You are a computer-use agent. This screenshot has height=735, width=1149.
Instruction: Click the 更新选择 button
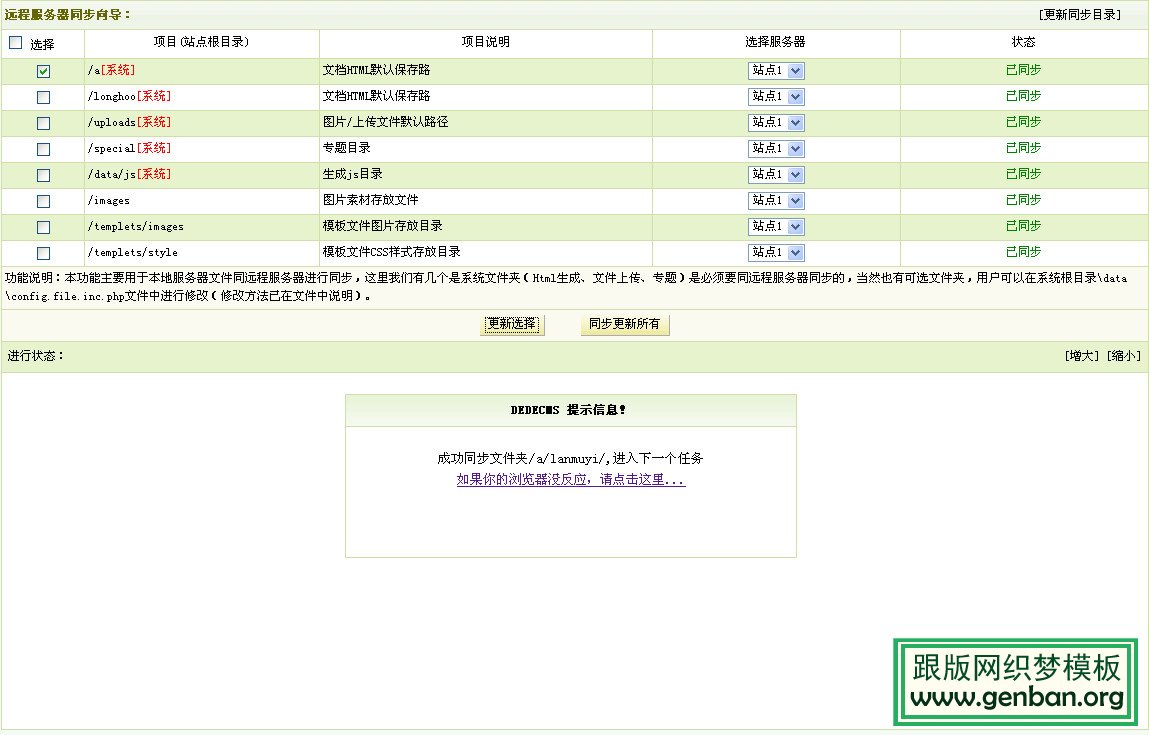[x=512, y=325]
